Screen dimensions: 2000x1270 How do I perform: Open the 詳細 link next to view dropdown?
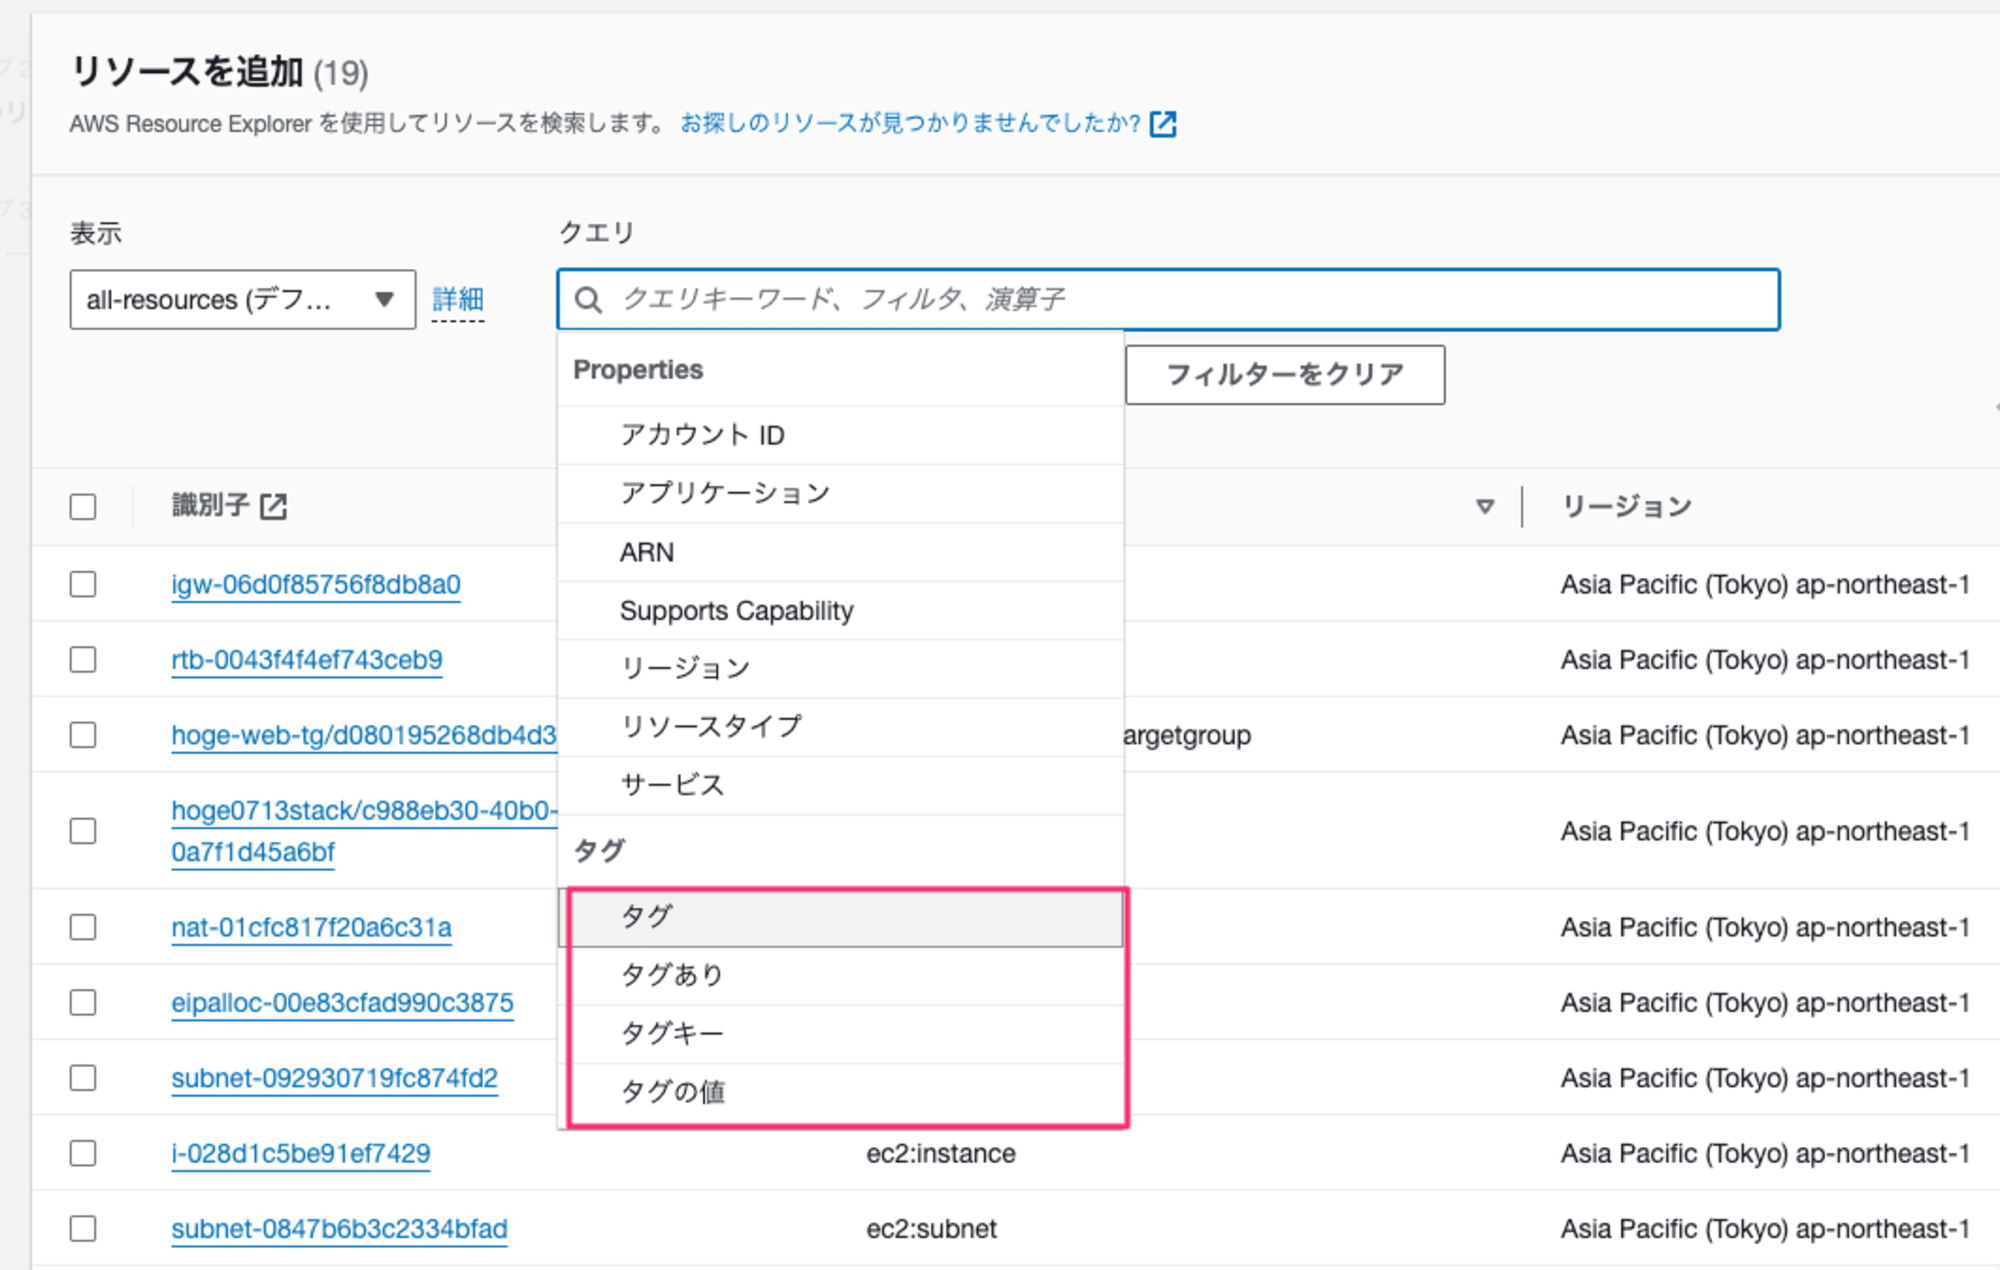458,299
